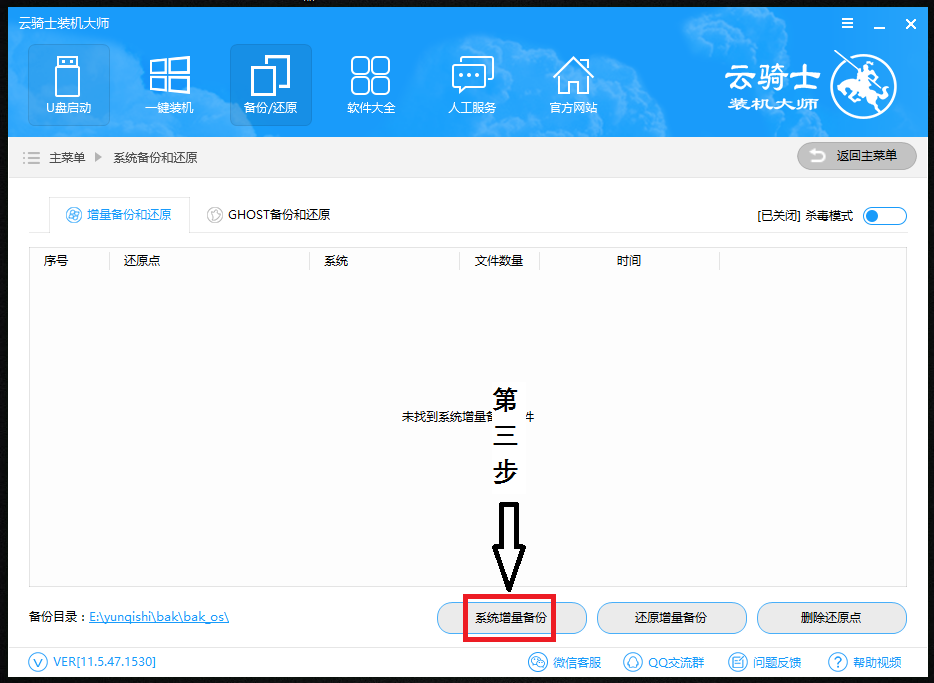Image resolution: width=934 pixels, height=683 pixels.
Task: Switch to GHOST备份和还原 tab
Action: (269, 215)
